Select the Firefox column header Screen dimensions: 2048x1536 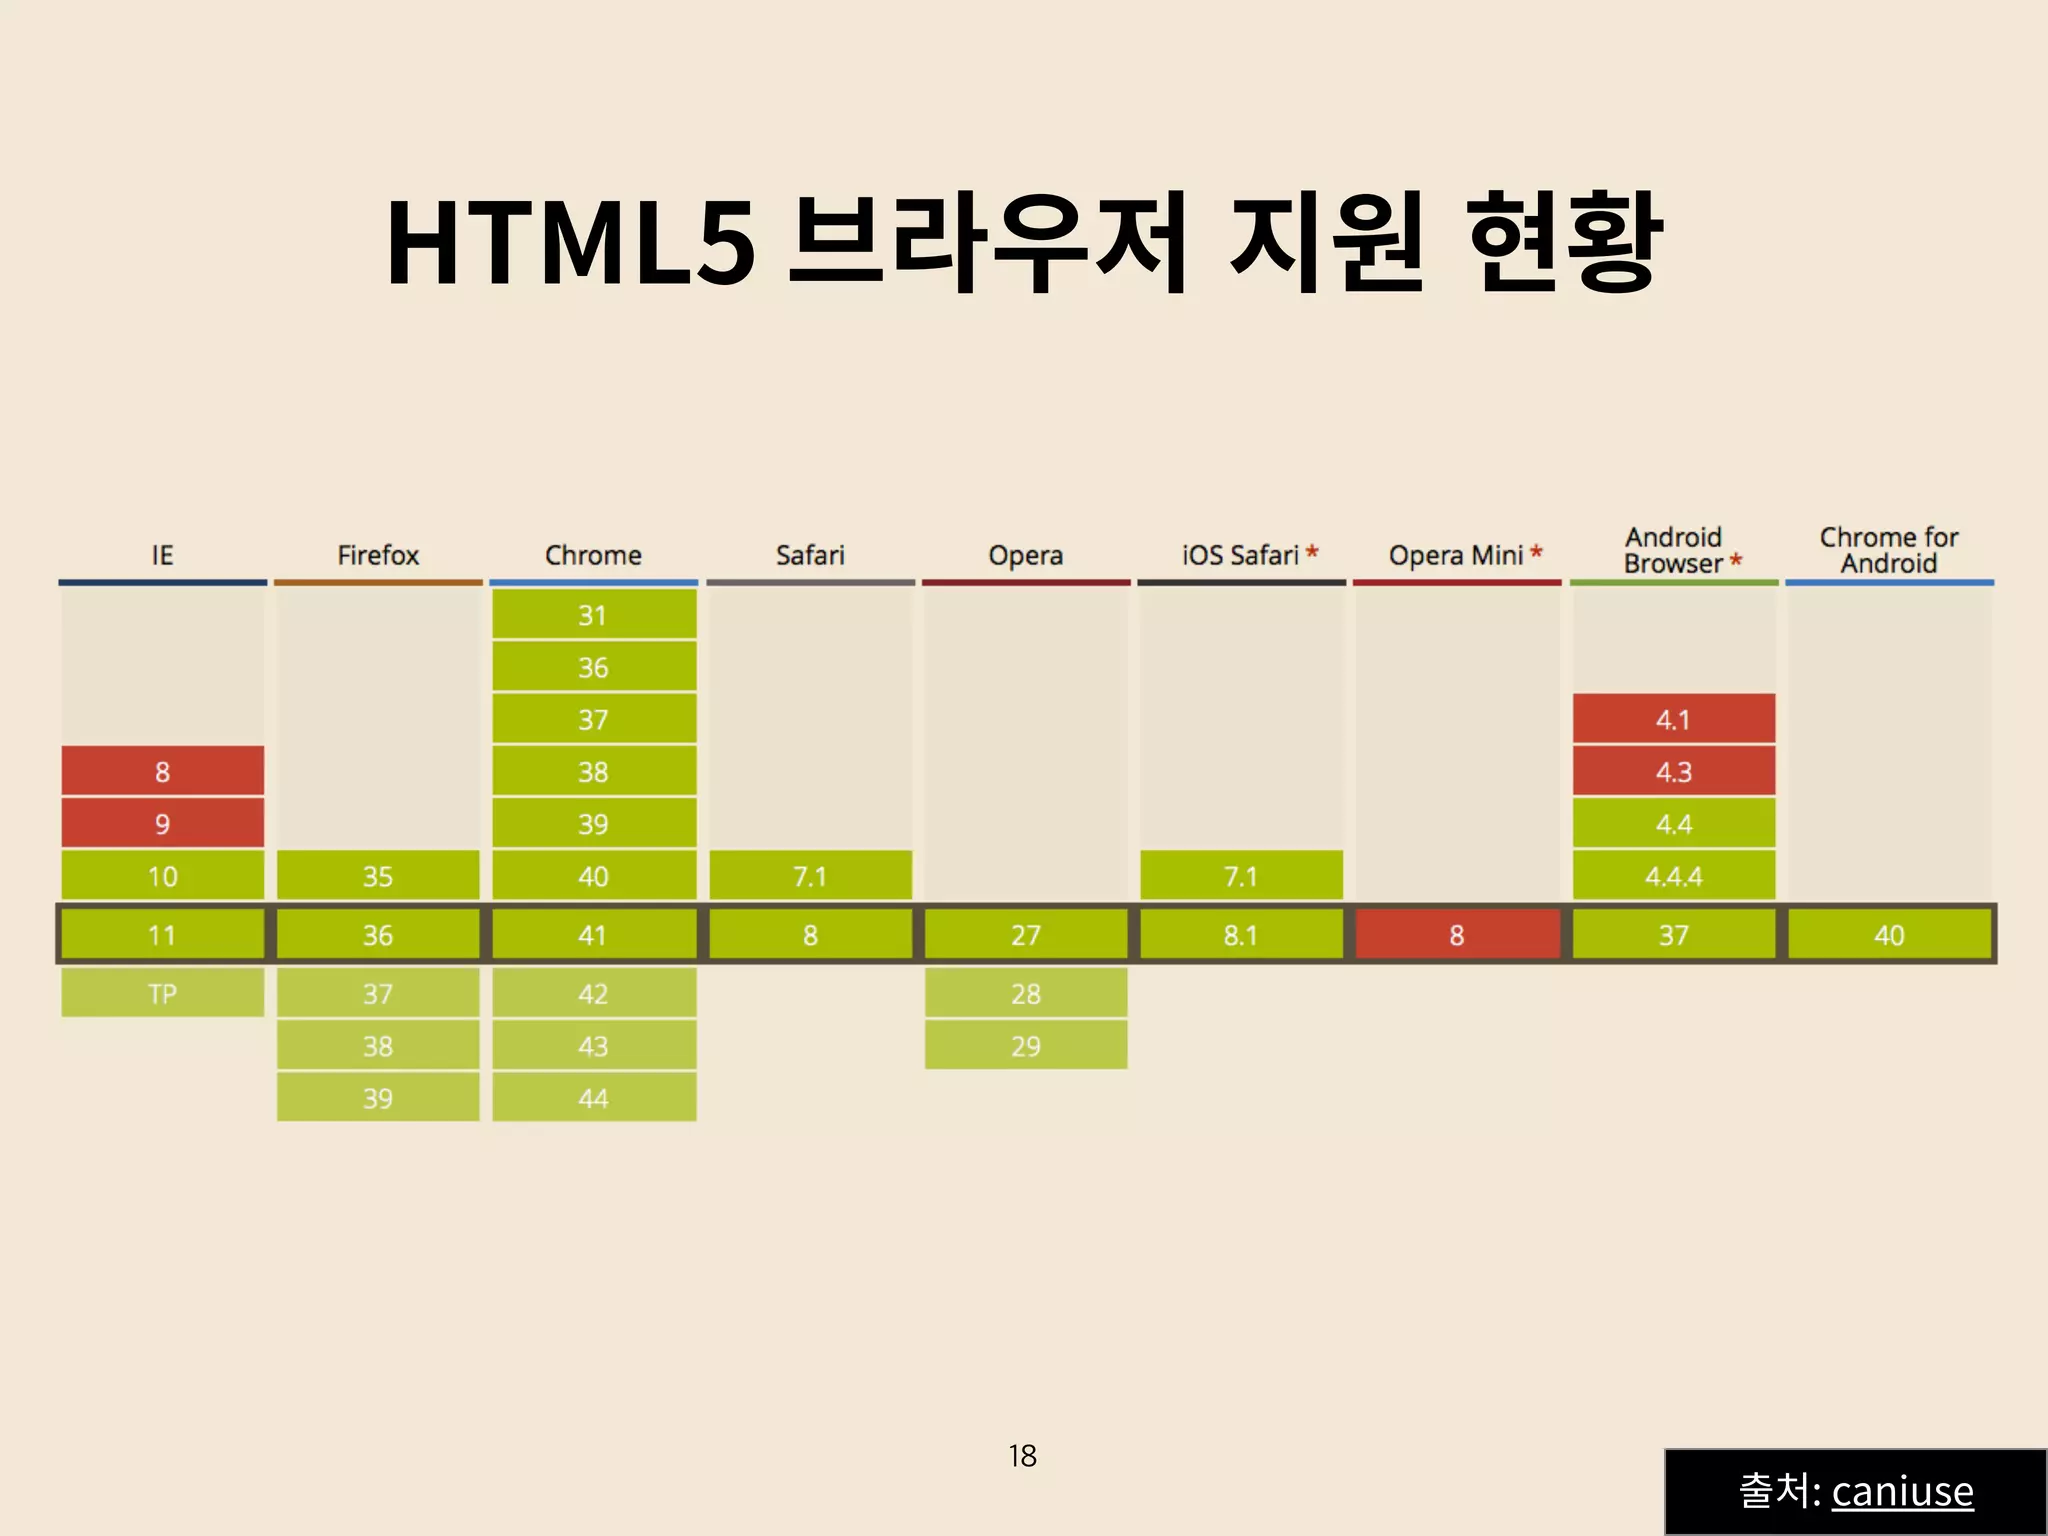click(x=378, y=555)
